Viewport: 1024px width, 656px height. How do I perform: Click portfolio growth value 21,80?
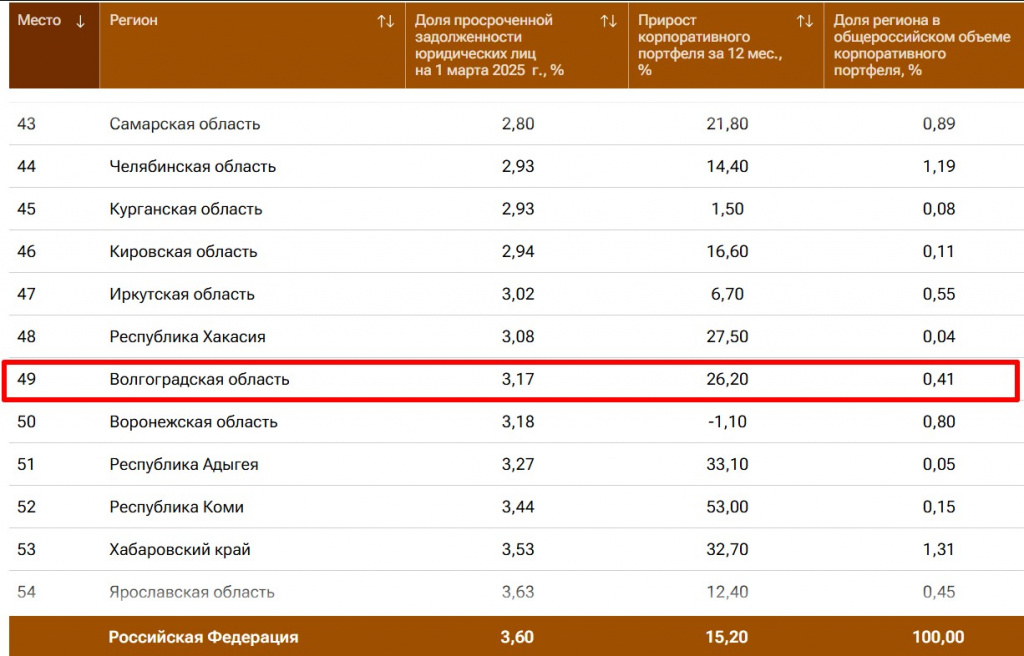pos(727,123)
